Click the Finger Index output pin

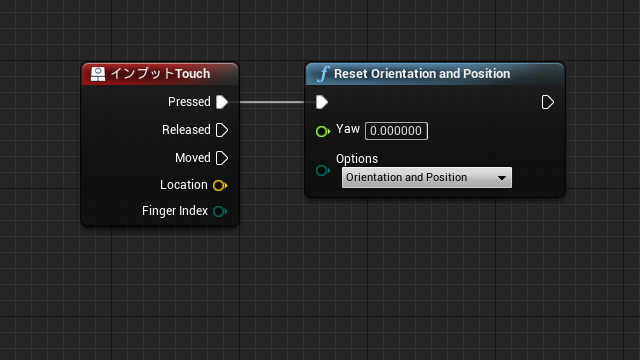pyautogui.click(x=220, y=211)
